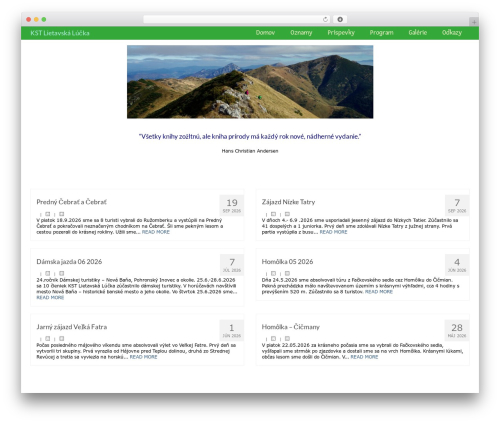Click the left meta icon under Homôlka 05 2026
Viewport: 500px width, 423px height.
click(x=273, y=273)
